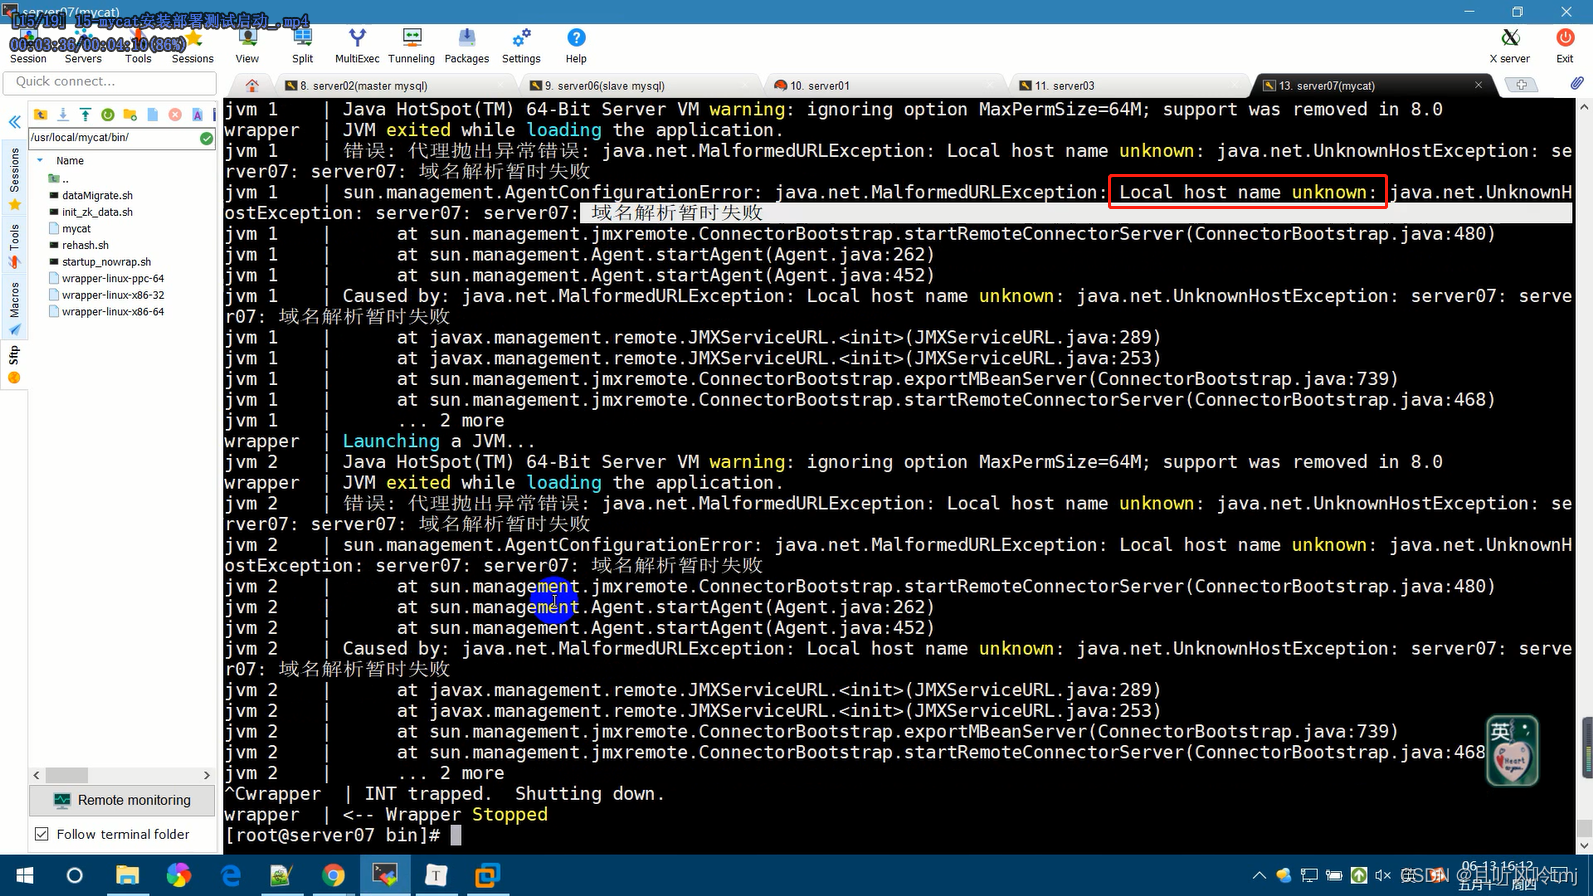Click the file list scroll-right arrow

pos(207,775)
